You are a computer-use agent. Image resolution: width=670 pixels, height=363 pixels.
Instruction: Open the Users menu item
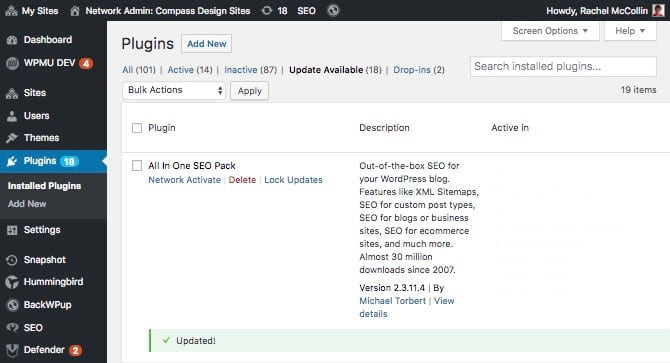point(36,116)
